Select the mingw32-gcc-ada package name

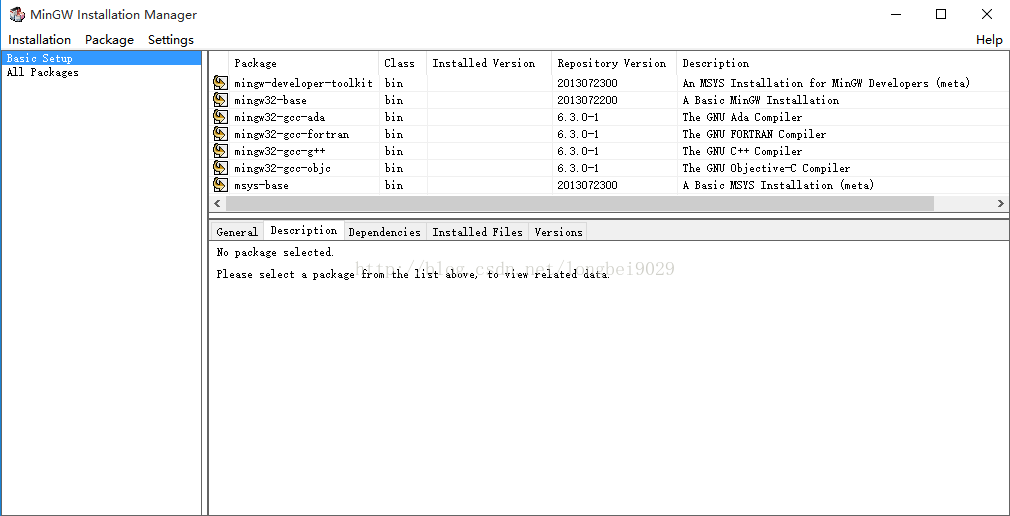[x=280, y=117]
